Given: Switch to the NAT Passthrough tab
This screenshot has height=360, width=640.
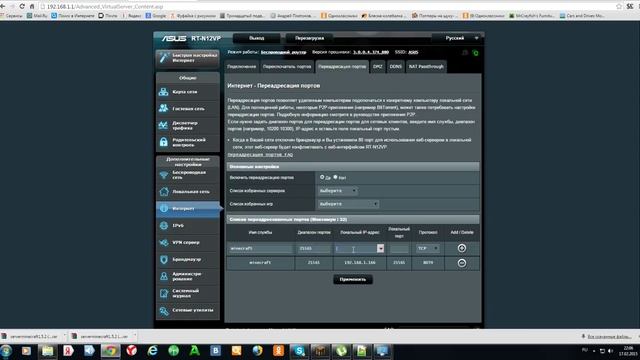Looking at the screenshot, I should tap(426, 67).
